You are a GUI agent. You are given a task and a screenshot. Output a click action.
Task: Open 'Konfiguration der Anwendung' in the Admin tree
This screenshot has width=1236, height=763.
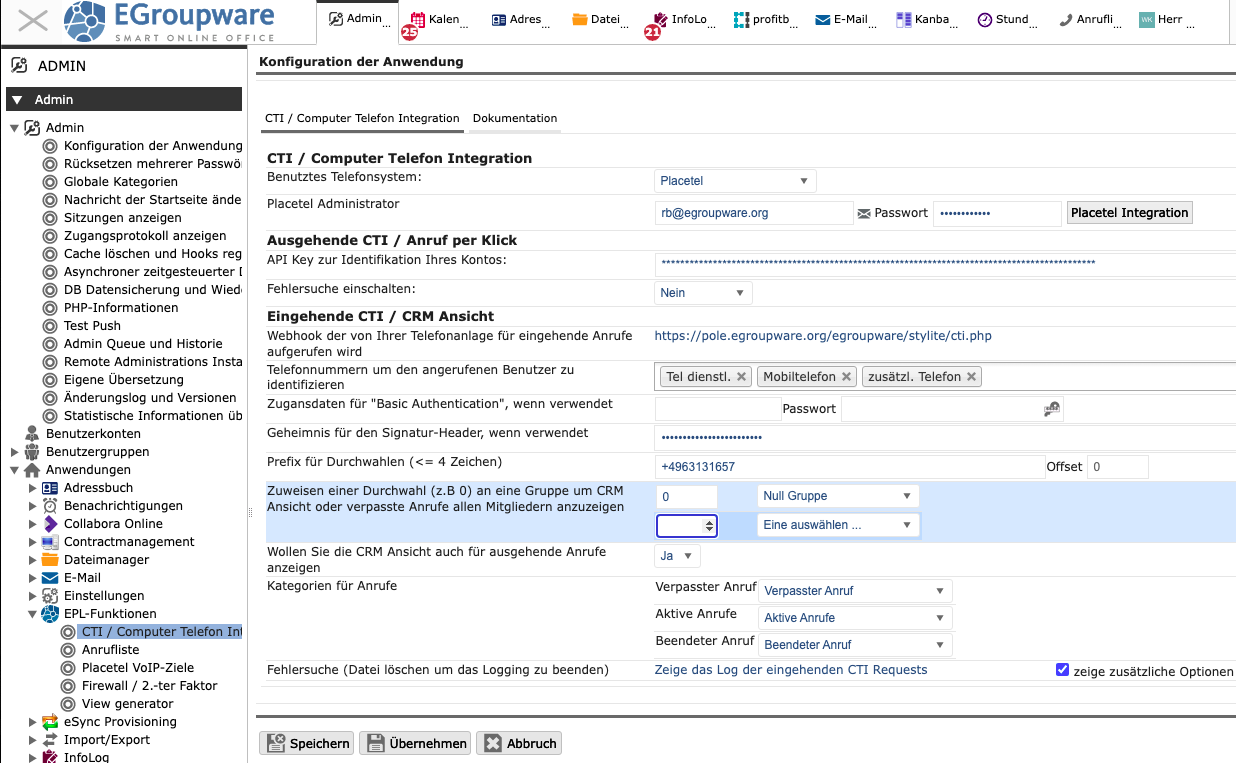tap(153, 146)
